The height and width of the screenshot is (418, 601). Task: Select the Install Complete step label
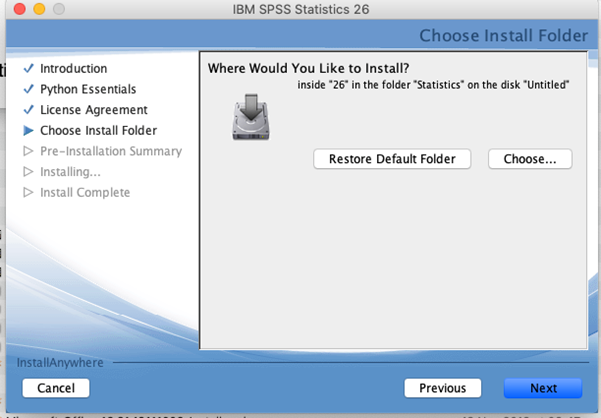[85, 193]
